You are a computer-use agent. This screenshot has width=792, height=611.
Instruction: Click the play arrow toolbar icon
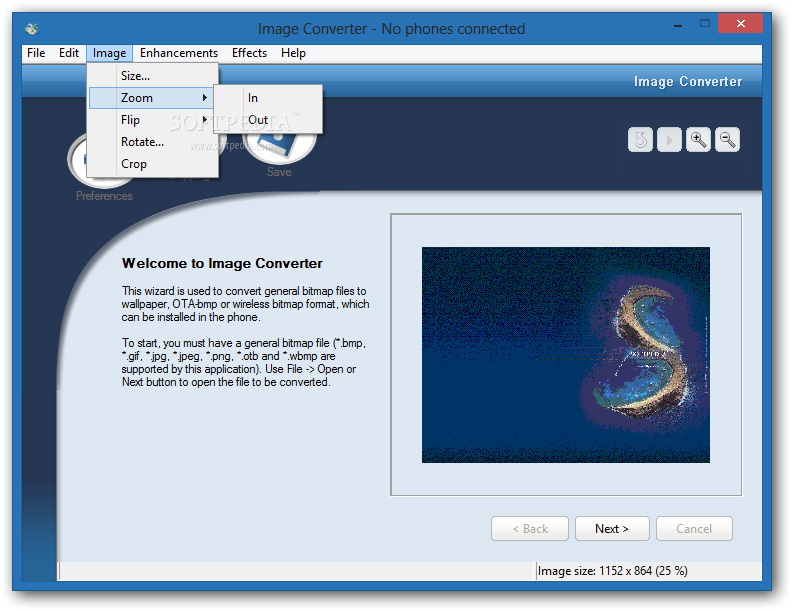[x=669, y=139]
